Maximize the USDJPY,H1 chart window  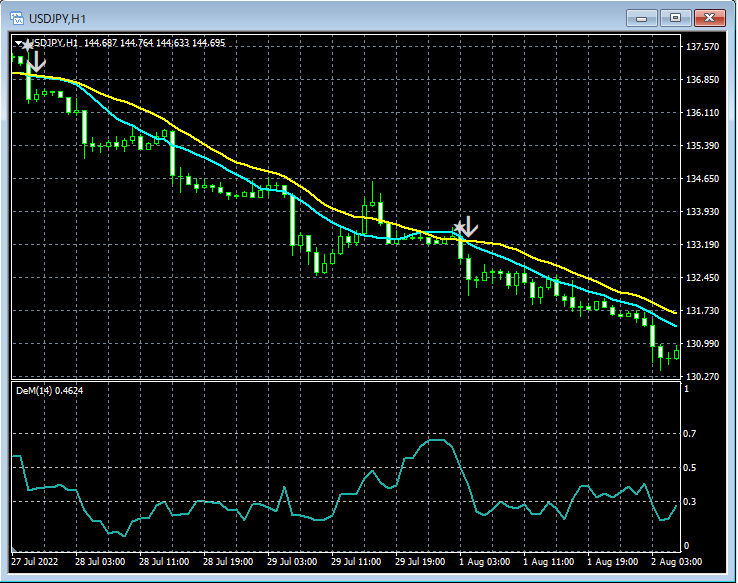(675, 18)
